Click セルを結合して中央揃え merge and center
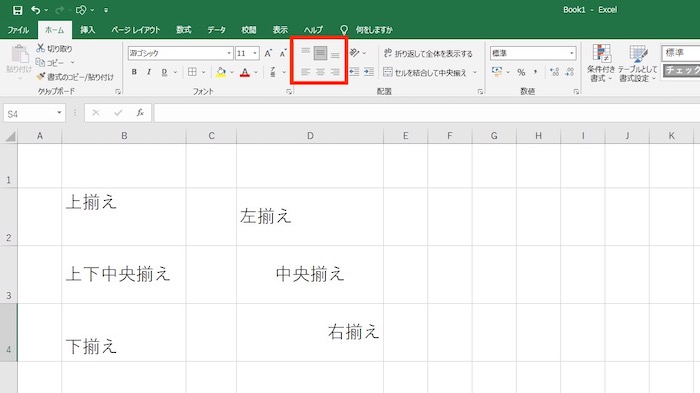 pos(425,72)
